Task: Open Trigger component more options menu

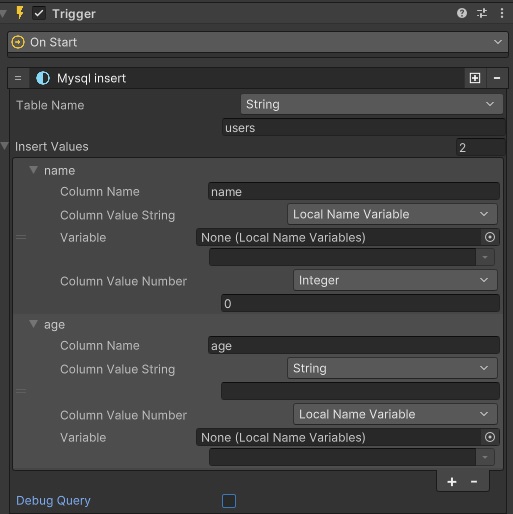Action: (502, 13)
